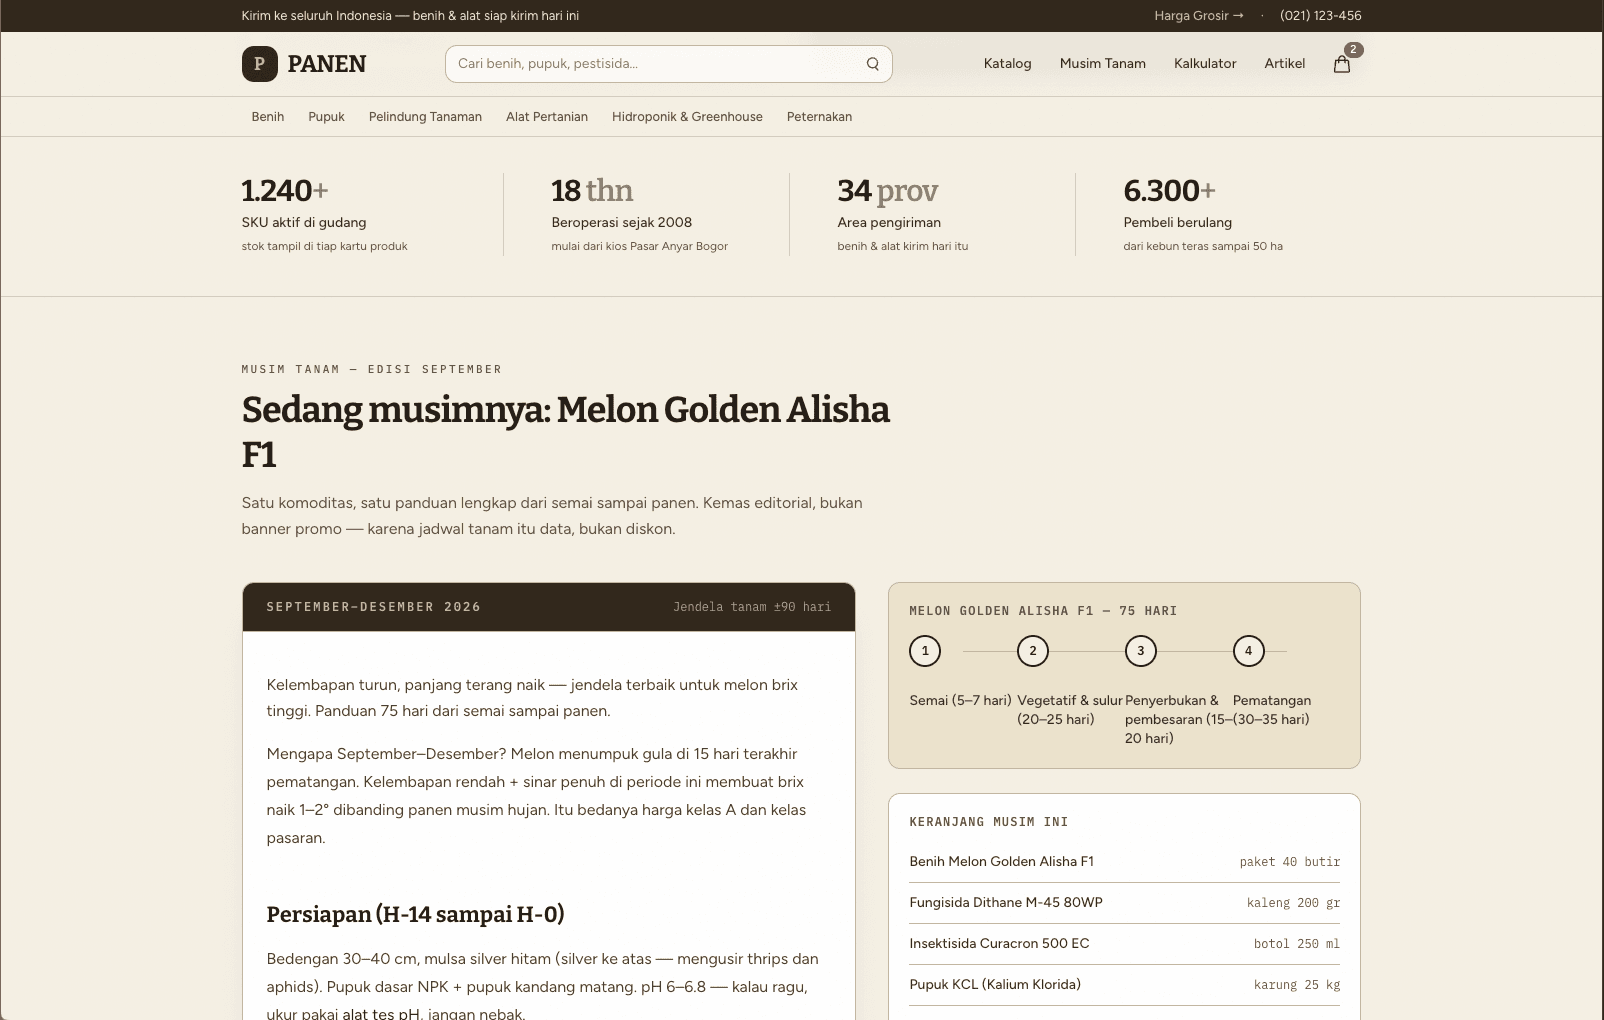Go to Musim Tanam page
Image resolution: width=1604 pixels, height=1020 pixels.
[1103, 64]
